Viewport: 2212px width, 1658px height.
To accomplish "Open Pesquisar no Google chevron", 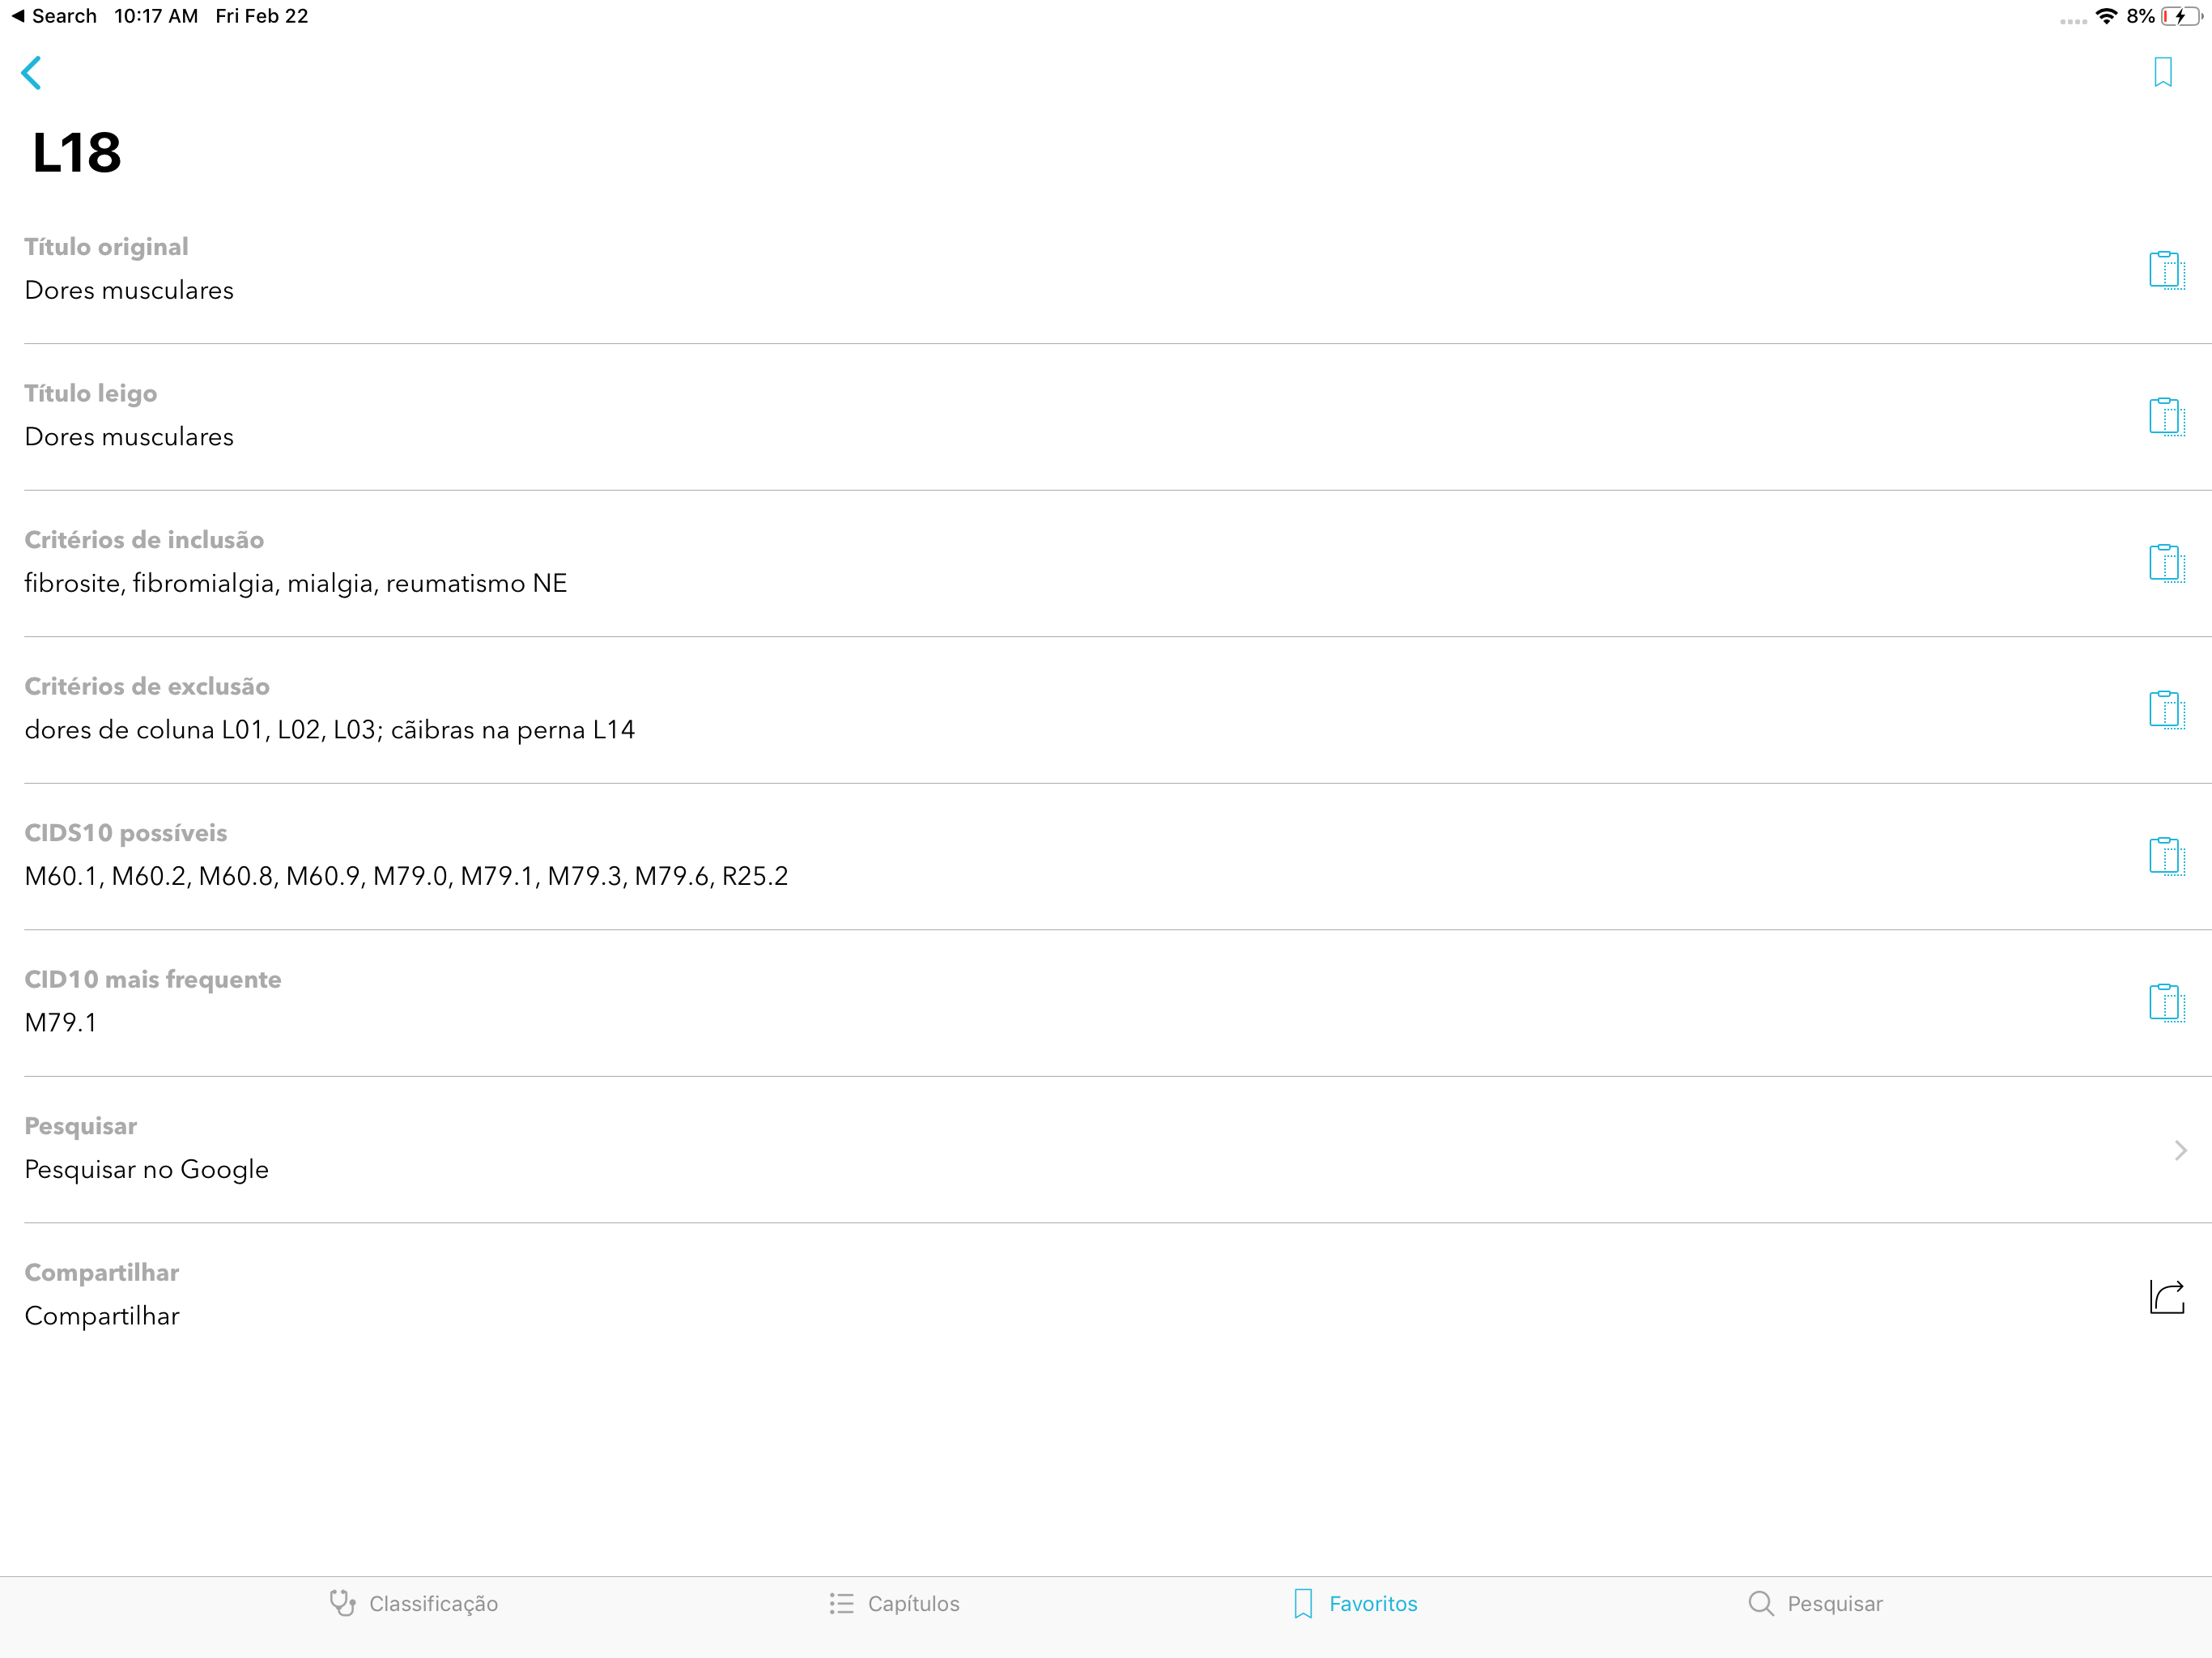I will coord(2180,1150).
